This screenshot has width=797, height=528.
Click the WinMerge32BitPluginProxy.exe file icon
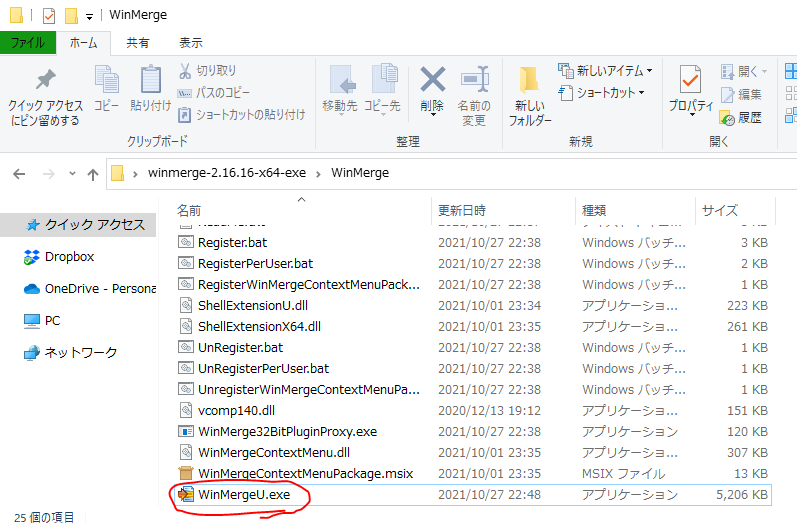[x=186, y=431]
